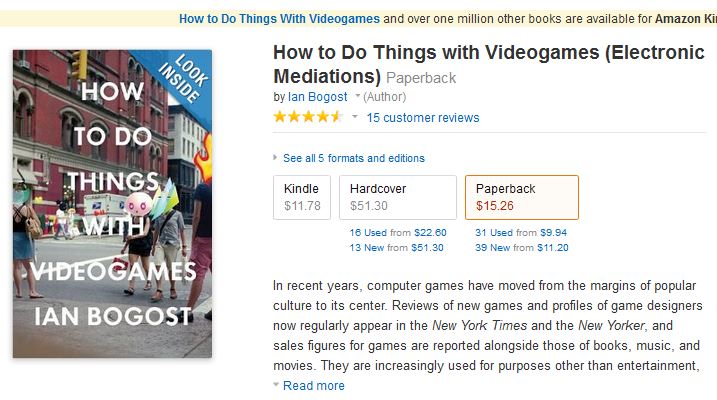Click the book cover image
This screenshot has height=400, width=717.
tap(112, 204)
